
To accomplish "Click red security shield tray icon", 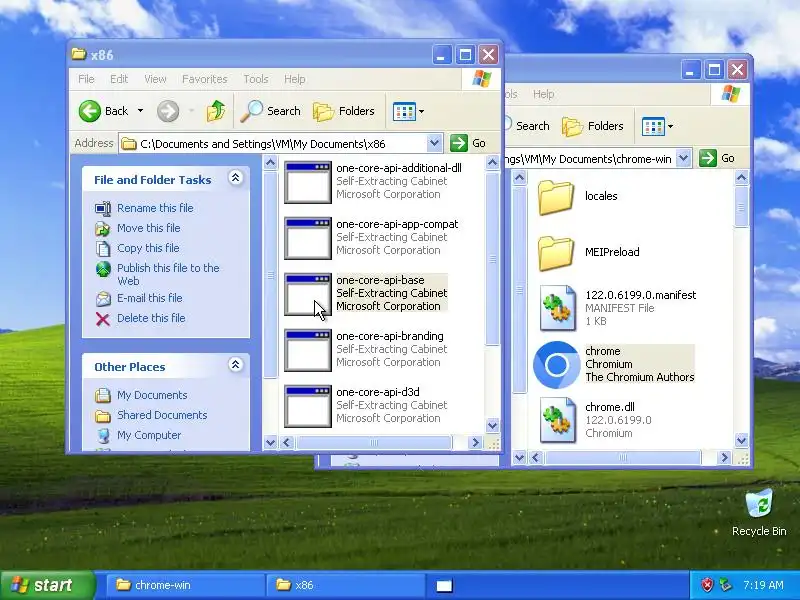I will click(x=707, y=585).
